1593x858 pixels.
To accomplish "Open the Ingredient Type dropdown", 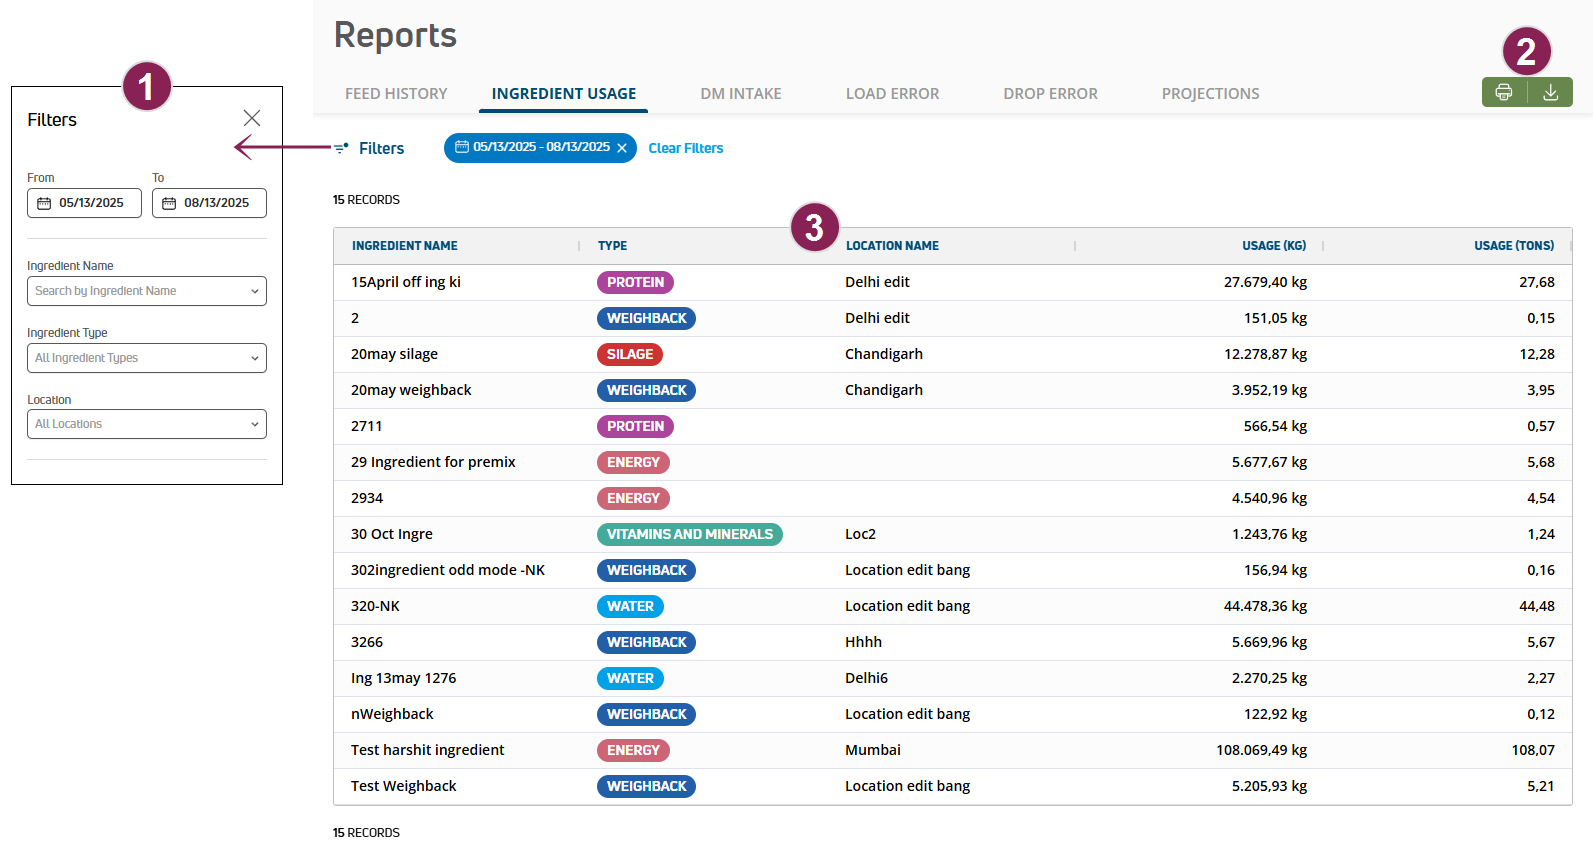I will [x=254, y=358].
